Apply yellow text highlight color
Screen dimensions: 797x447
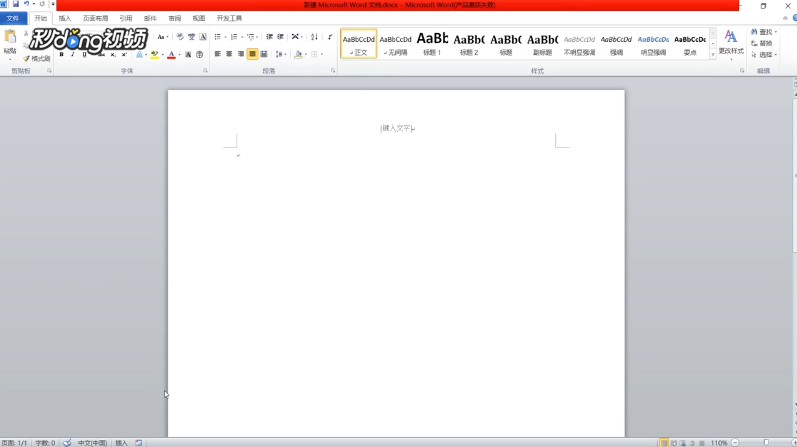155,54
